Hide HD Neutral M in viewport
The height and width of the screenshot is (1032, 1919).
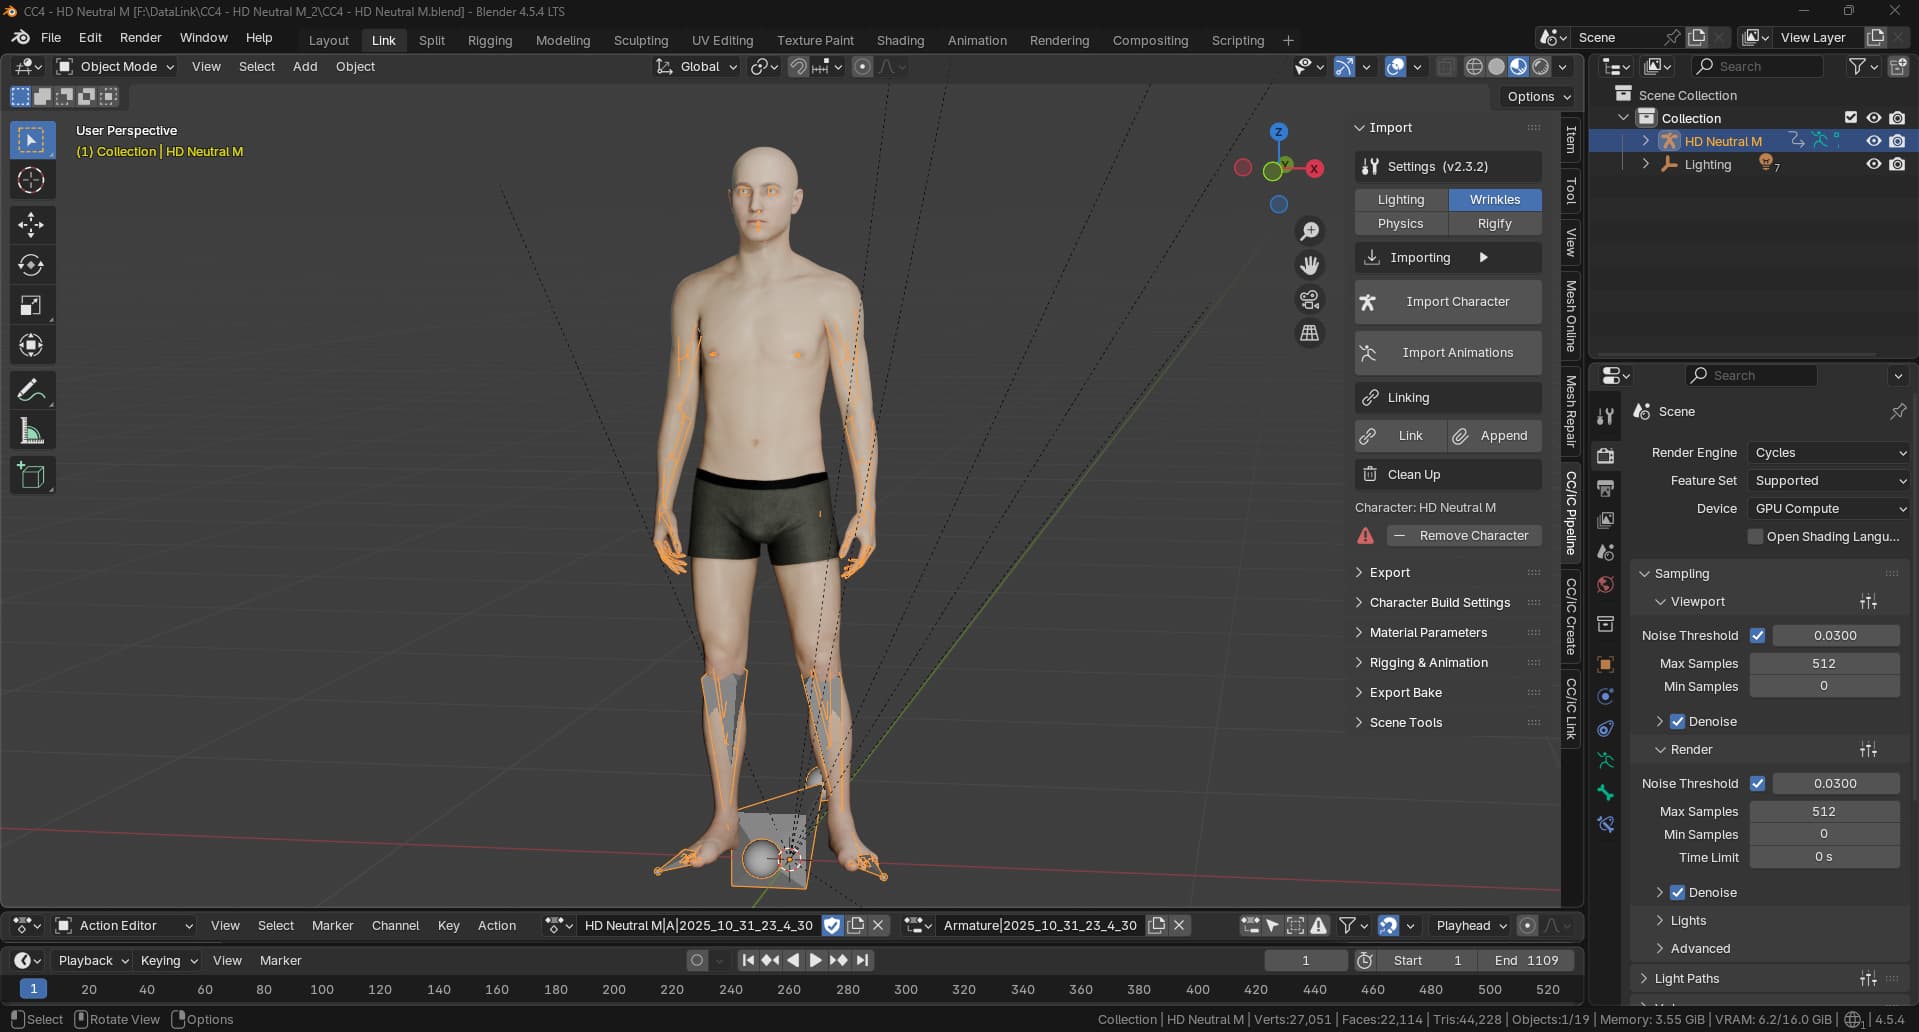1873,141
